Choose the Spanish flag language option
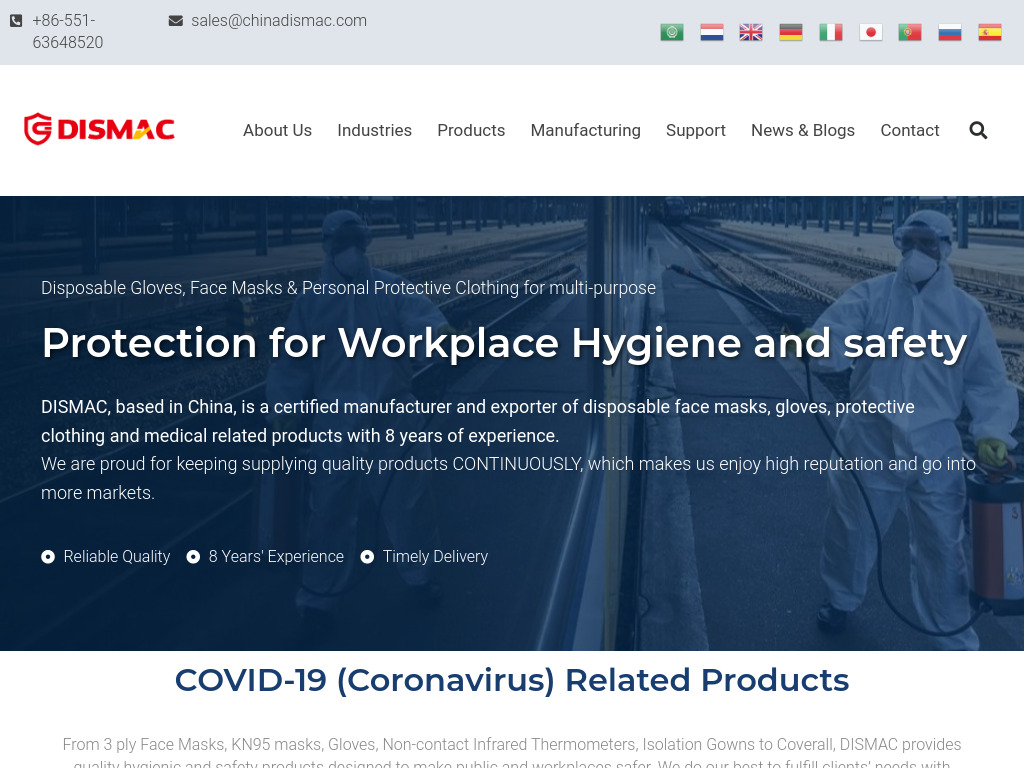The width and height of the screenshot is (1024, 768). pyautogui.click(x=989, y=32)
